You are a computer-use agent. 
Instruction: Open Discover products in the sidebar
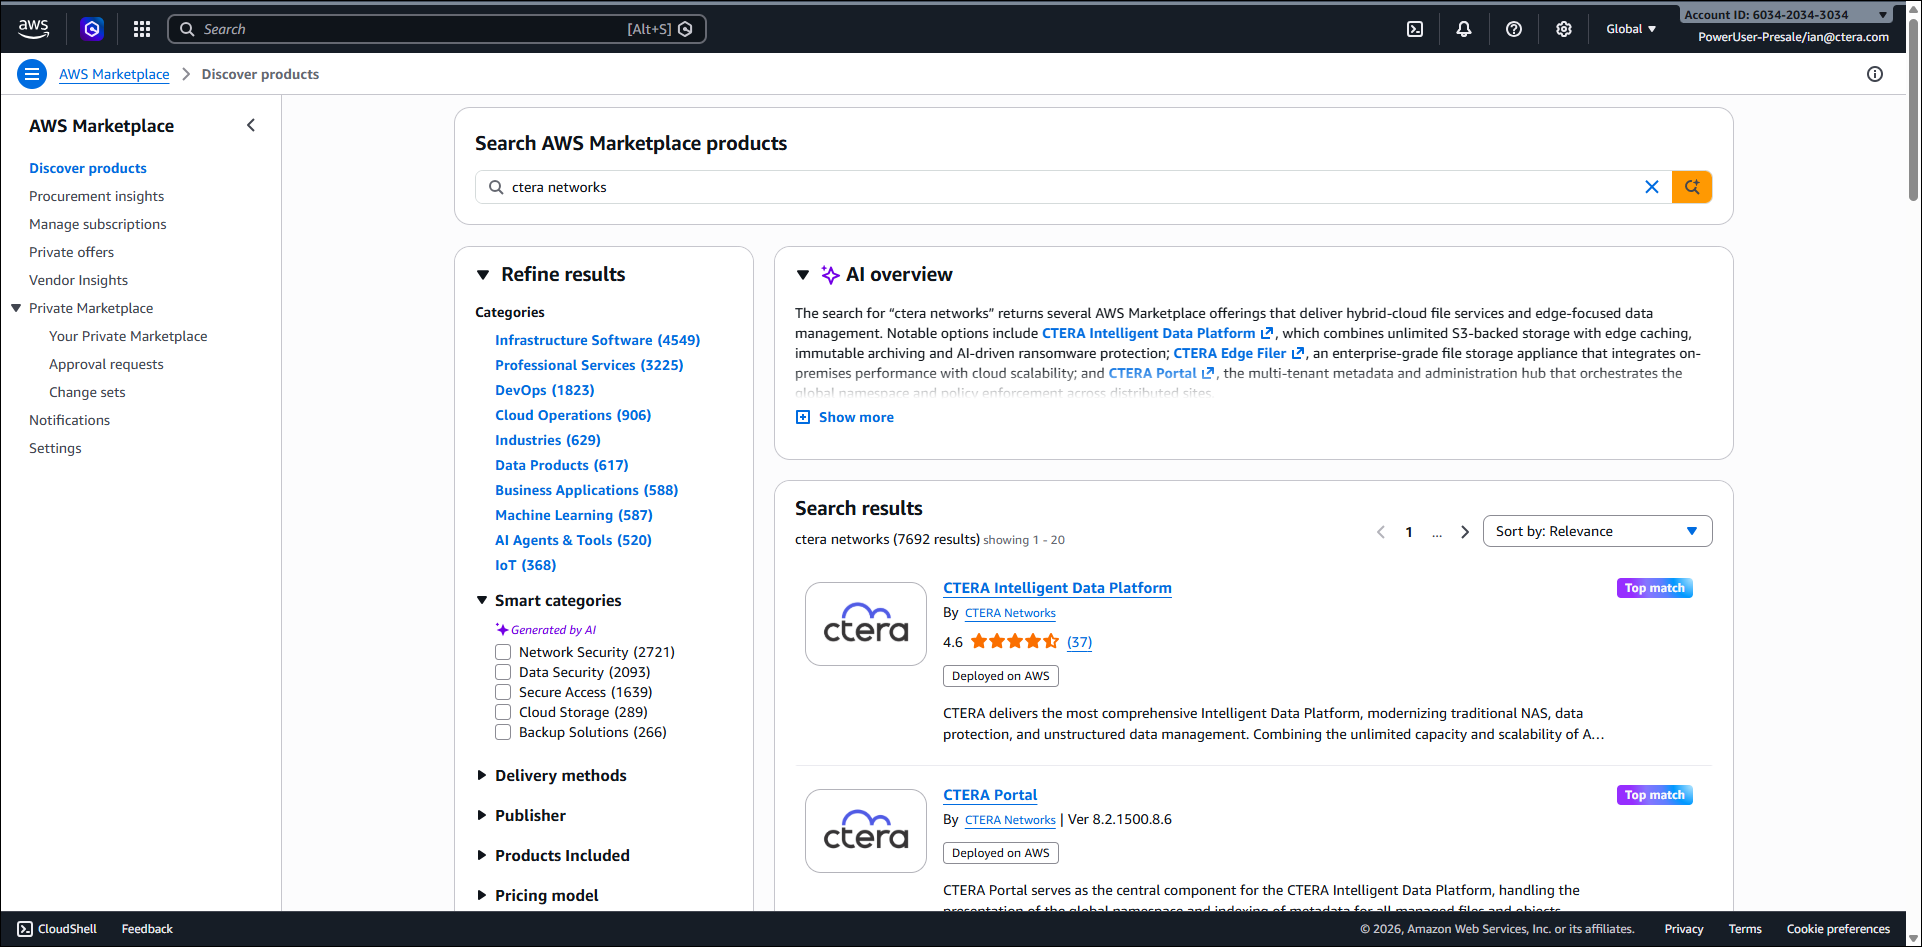tap(88, 168)
